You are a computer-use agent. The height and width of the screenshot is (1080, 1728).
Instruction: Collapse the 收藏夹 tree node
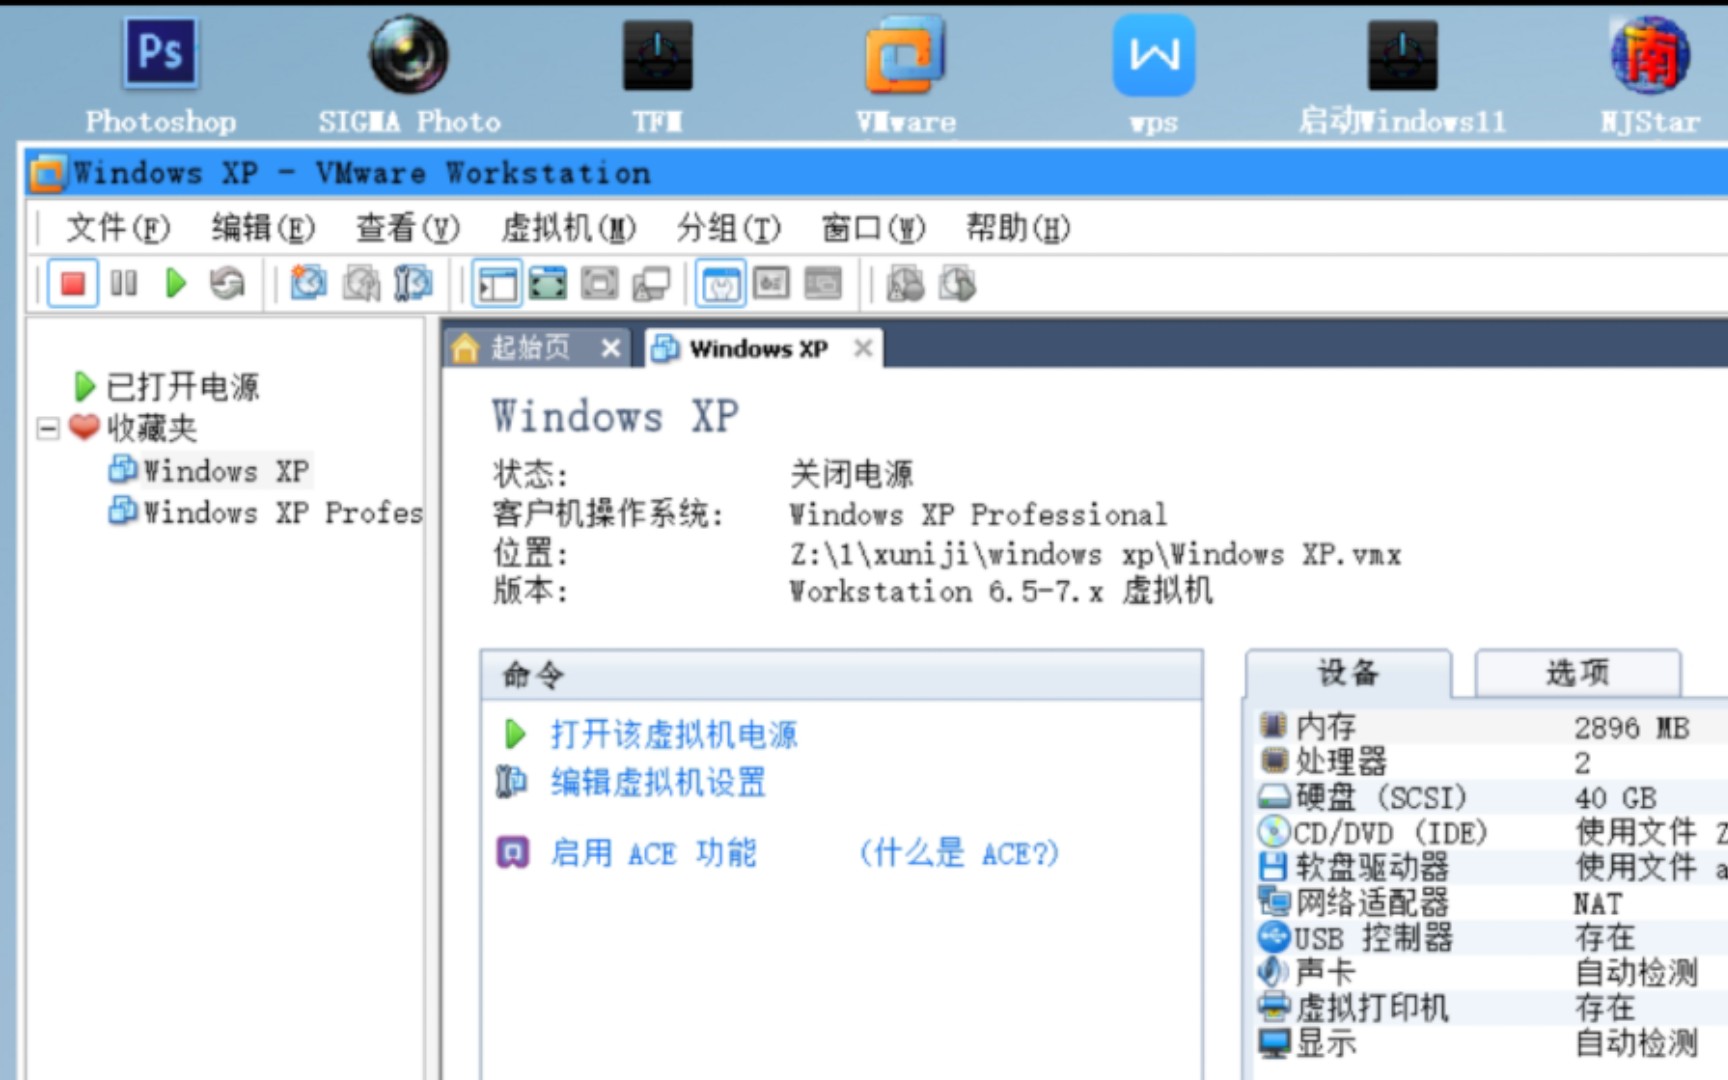coord(47,429)
